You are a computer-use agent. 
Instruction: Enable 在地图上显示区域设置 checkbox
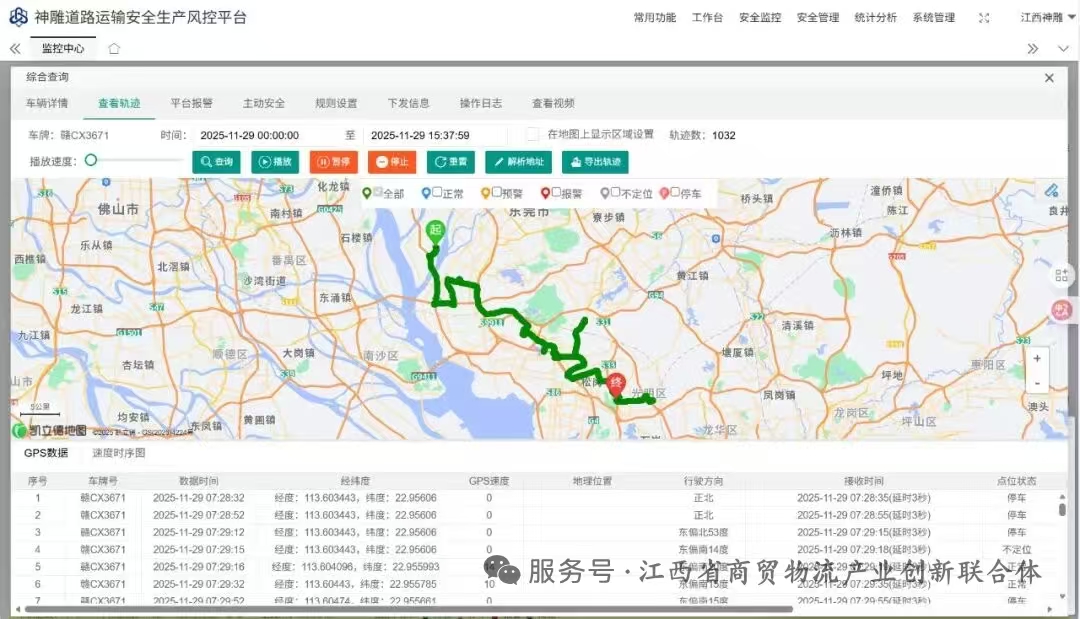coord(532,133)
